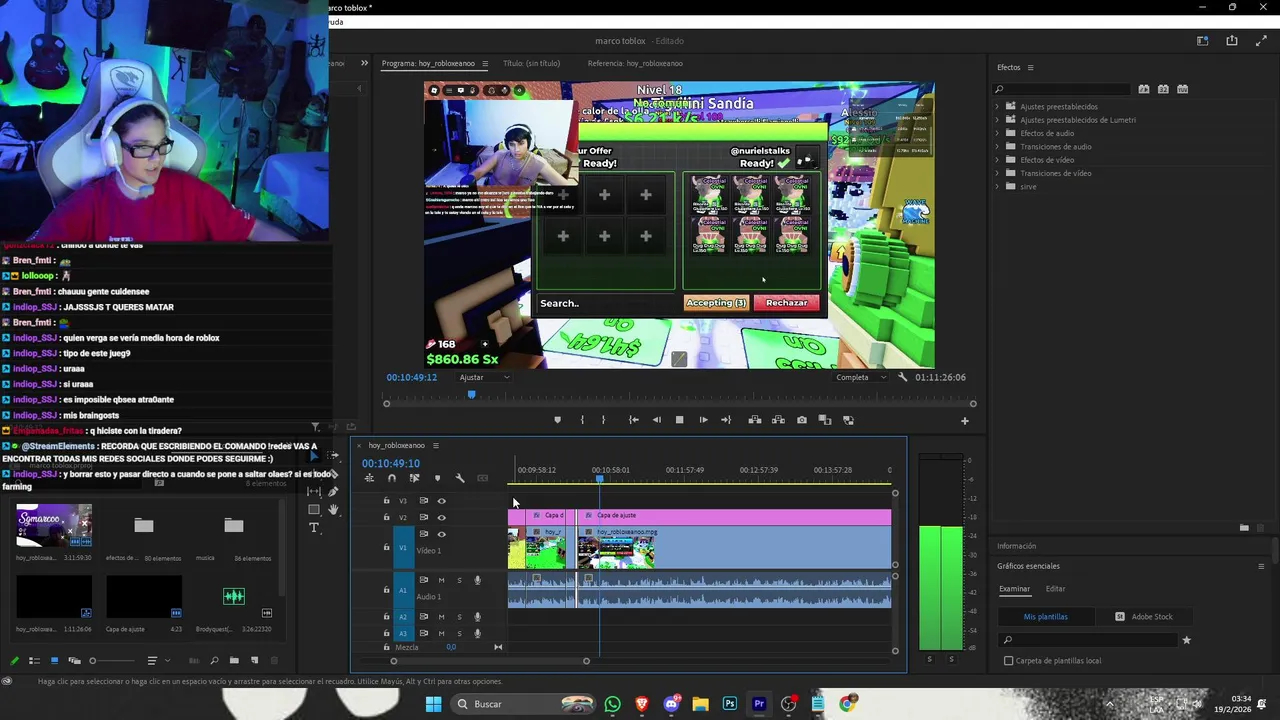Viewport: 1280px width, 720px height.
Task: Enable voice-over record on A1
Action: click(477, 580)
